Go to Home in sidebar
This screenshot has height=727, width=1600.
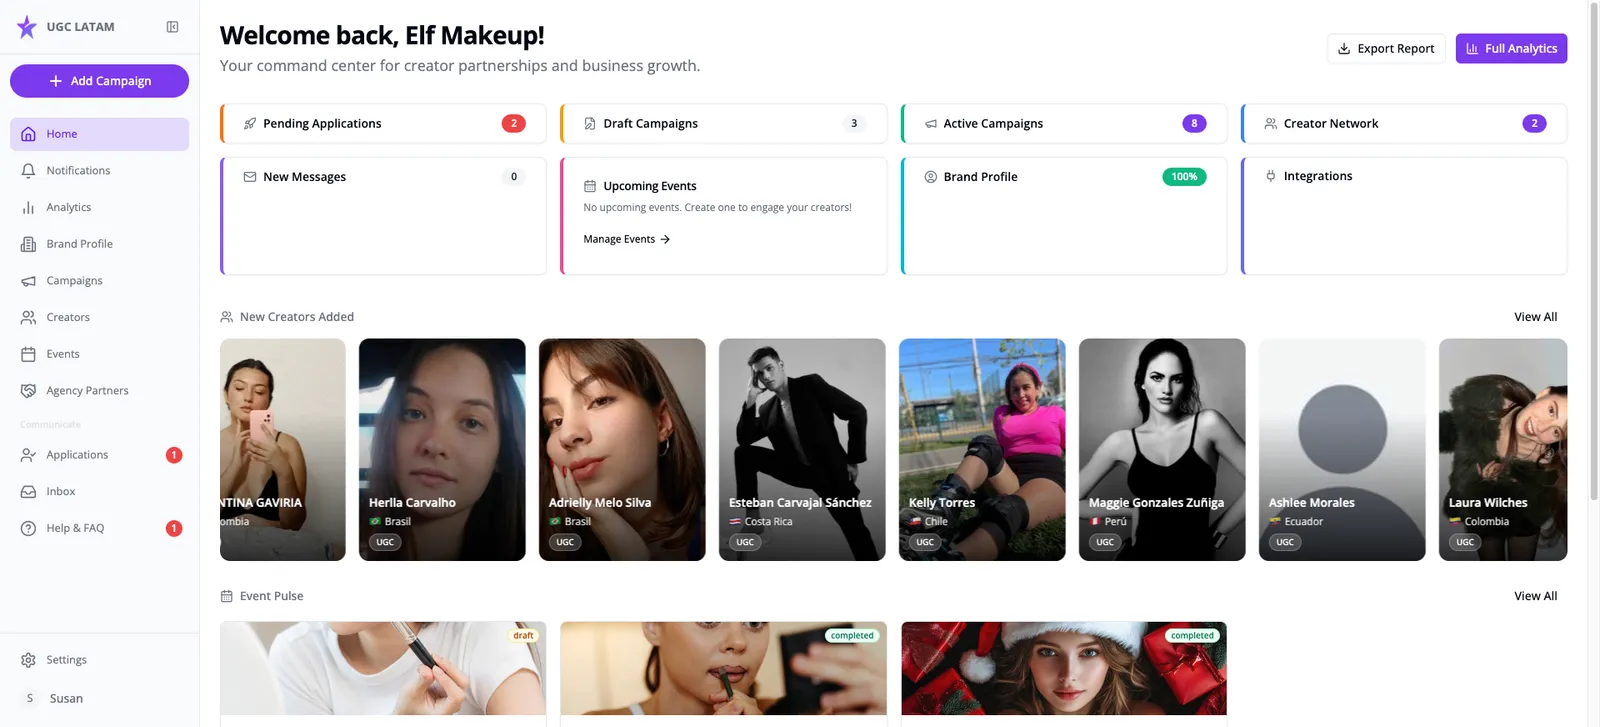99,134
